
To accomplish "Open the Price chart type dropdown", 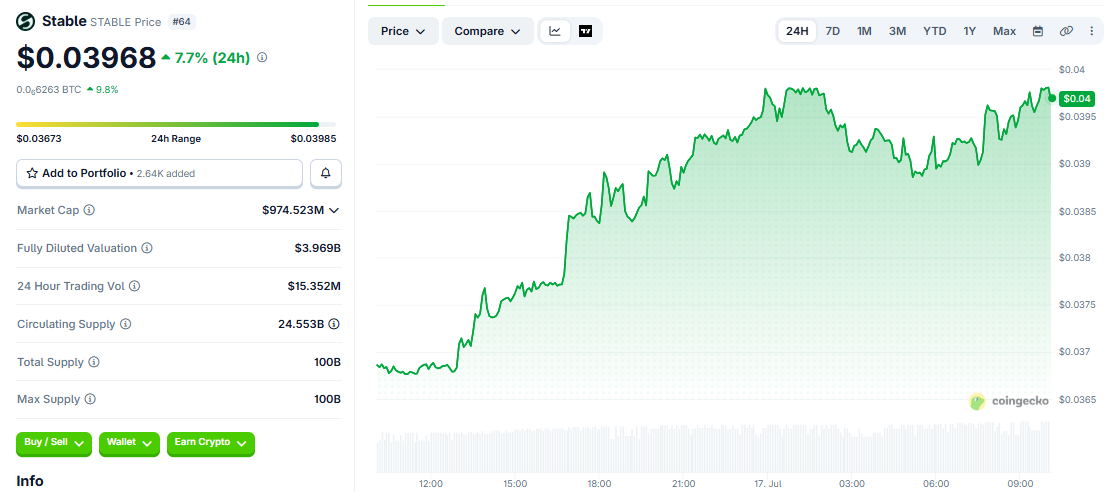I will click(403, 31).
